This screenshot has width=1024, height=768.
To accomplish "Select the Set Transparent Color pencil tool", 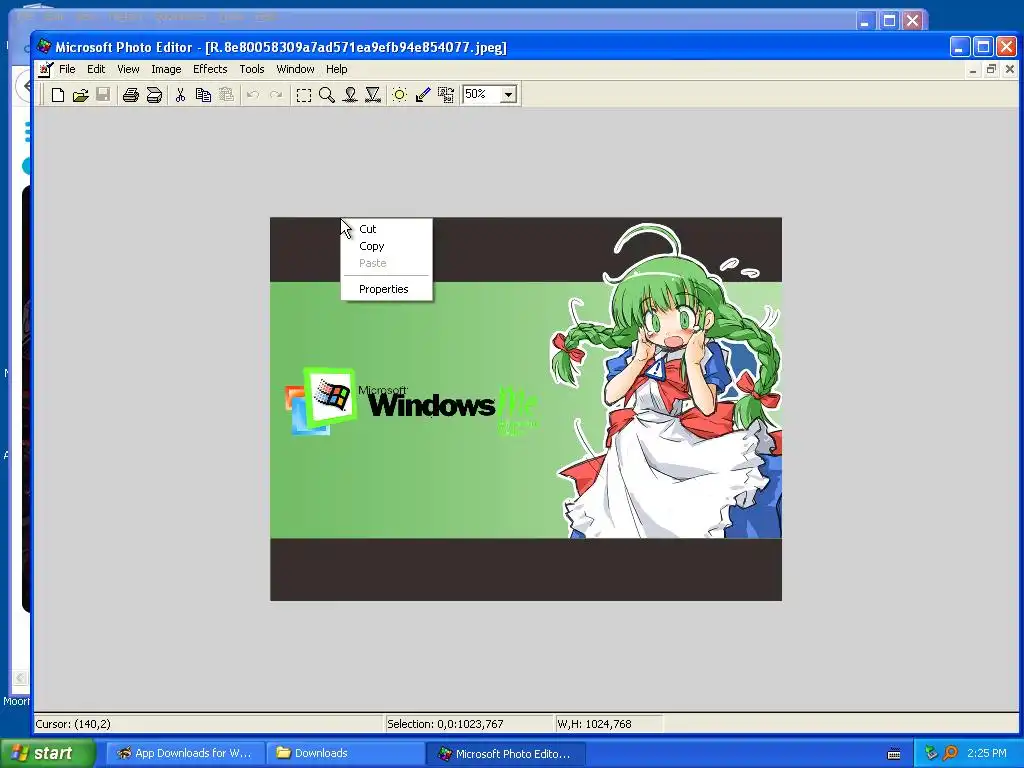I will click(x=423, y=95).
